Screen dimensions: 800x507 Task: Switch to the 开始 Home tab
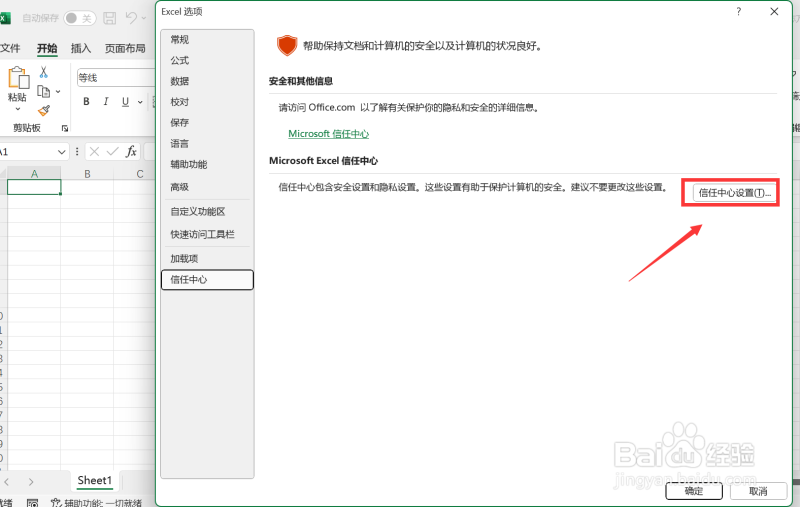tap(47, 48)
